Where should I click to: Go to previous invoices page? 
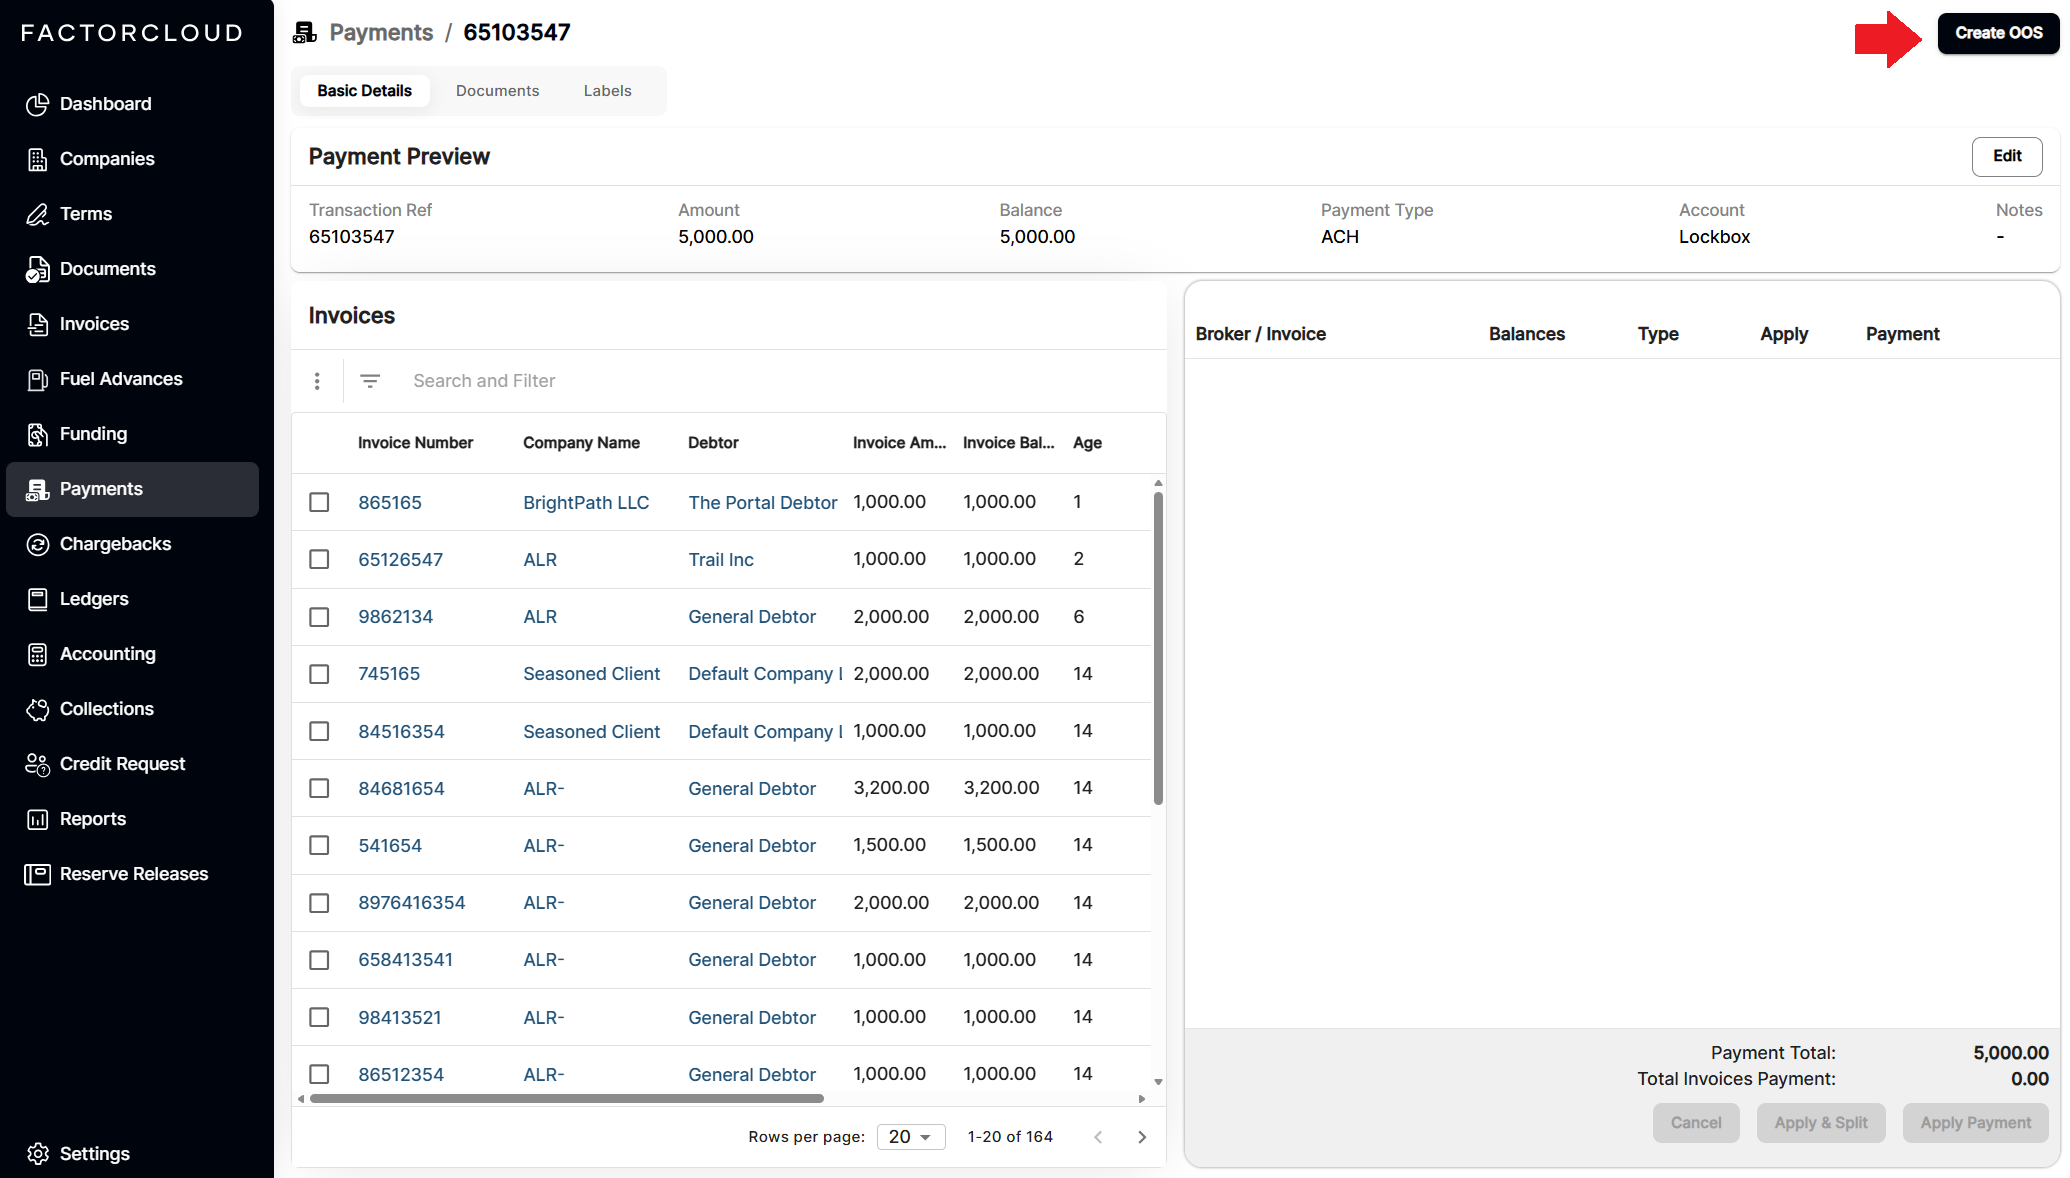pos(1098,1137)
